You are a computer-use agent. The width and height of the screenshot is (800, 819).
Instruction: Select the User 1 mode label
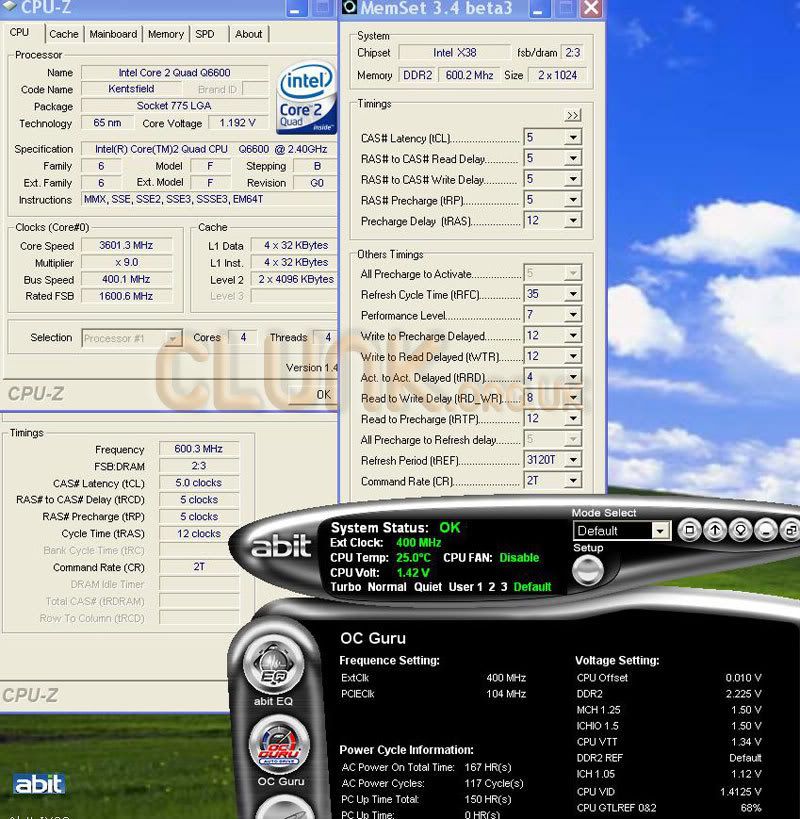[x=466, y=587]
